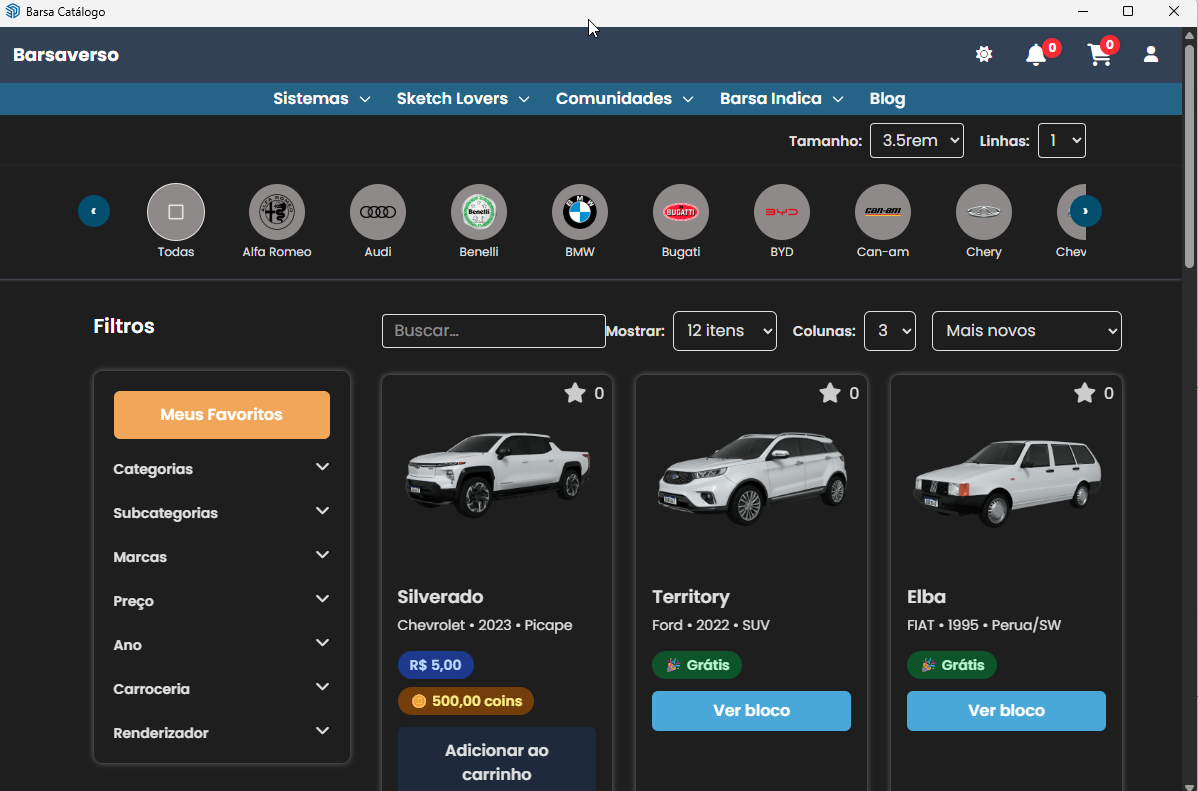Open the settings gear icon
Screen dimensions: 1198x791
(x=984, y=55)
